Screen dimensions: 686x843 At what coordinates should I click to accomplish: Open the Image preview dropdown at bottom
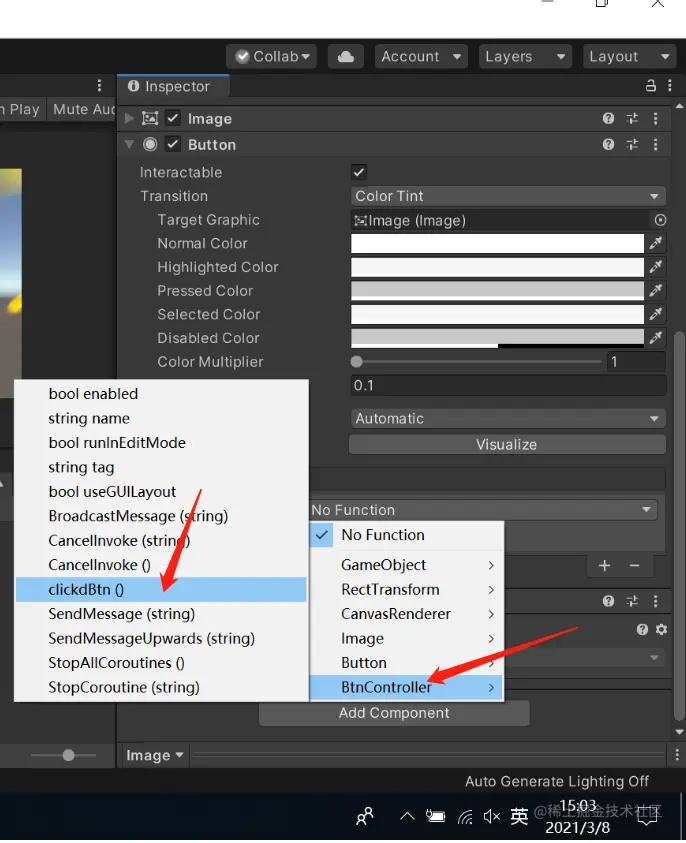[x=154, y=755]
